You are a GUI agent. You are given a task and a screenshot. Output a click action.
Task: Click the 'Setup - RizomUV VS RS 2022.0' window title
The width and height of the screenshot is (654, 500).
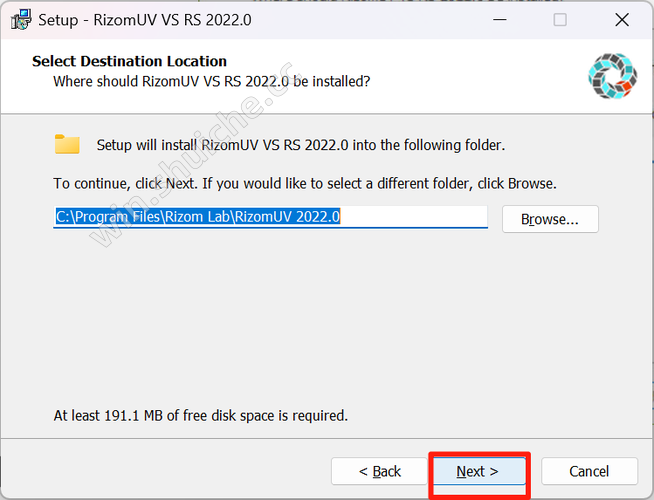click(x=145, y=20)
